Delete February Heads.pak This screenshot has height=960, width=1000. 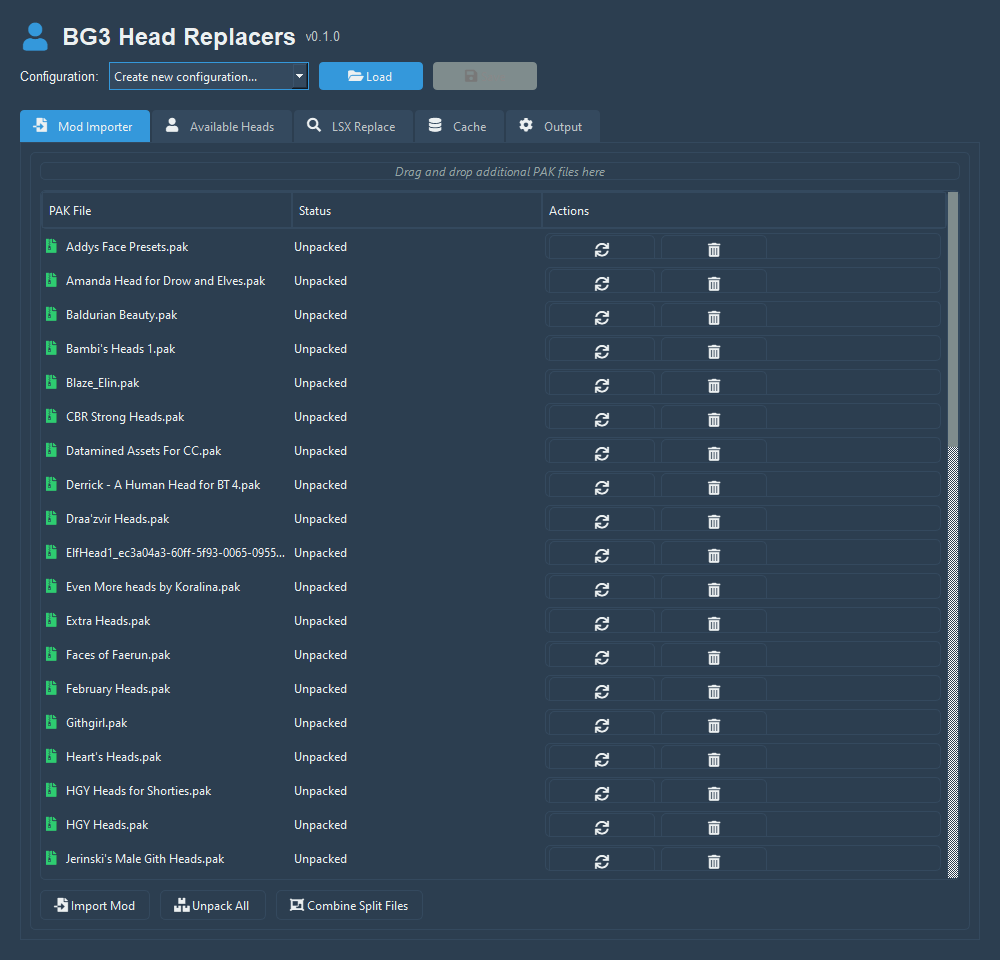click(x=714, y=690)
